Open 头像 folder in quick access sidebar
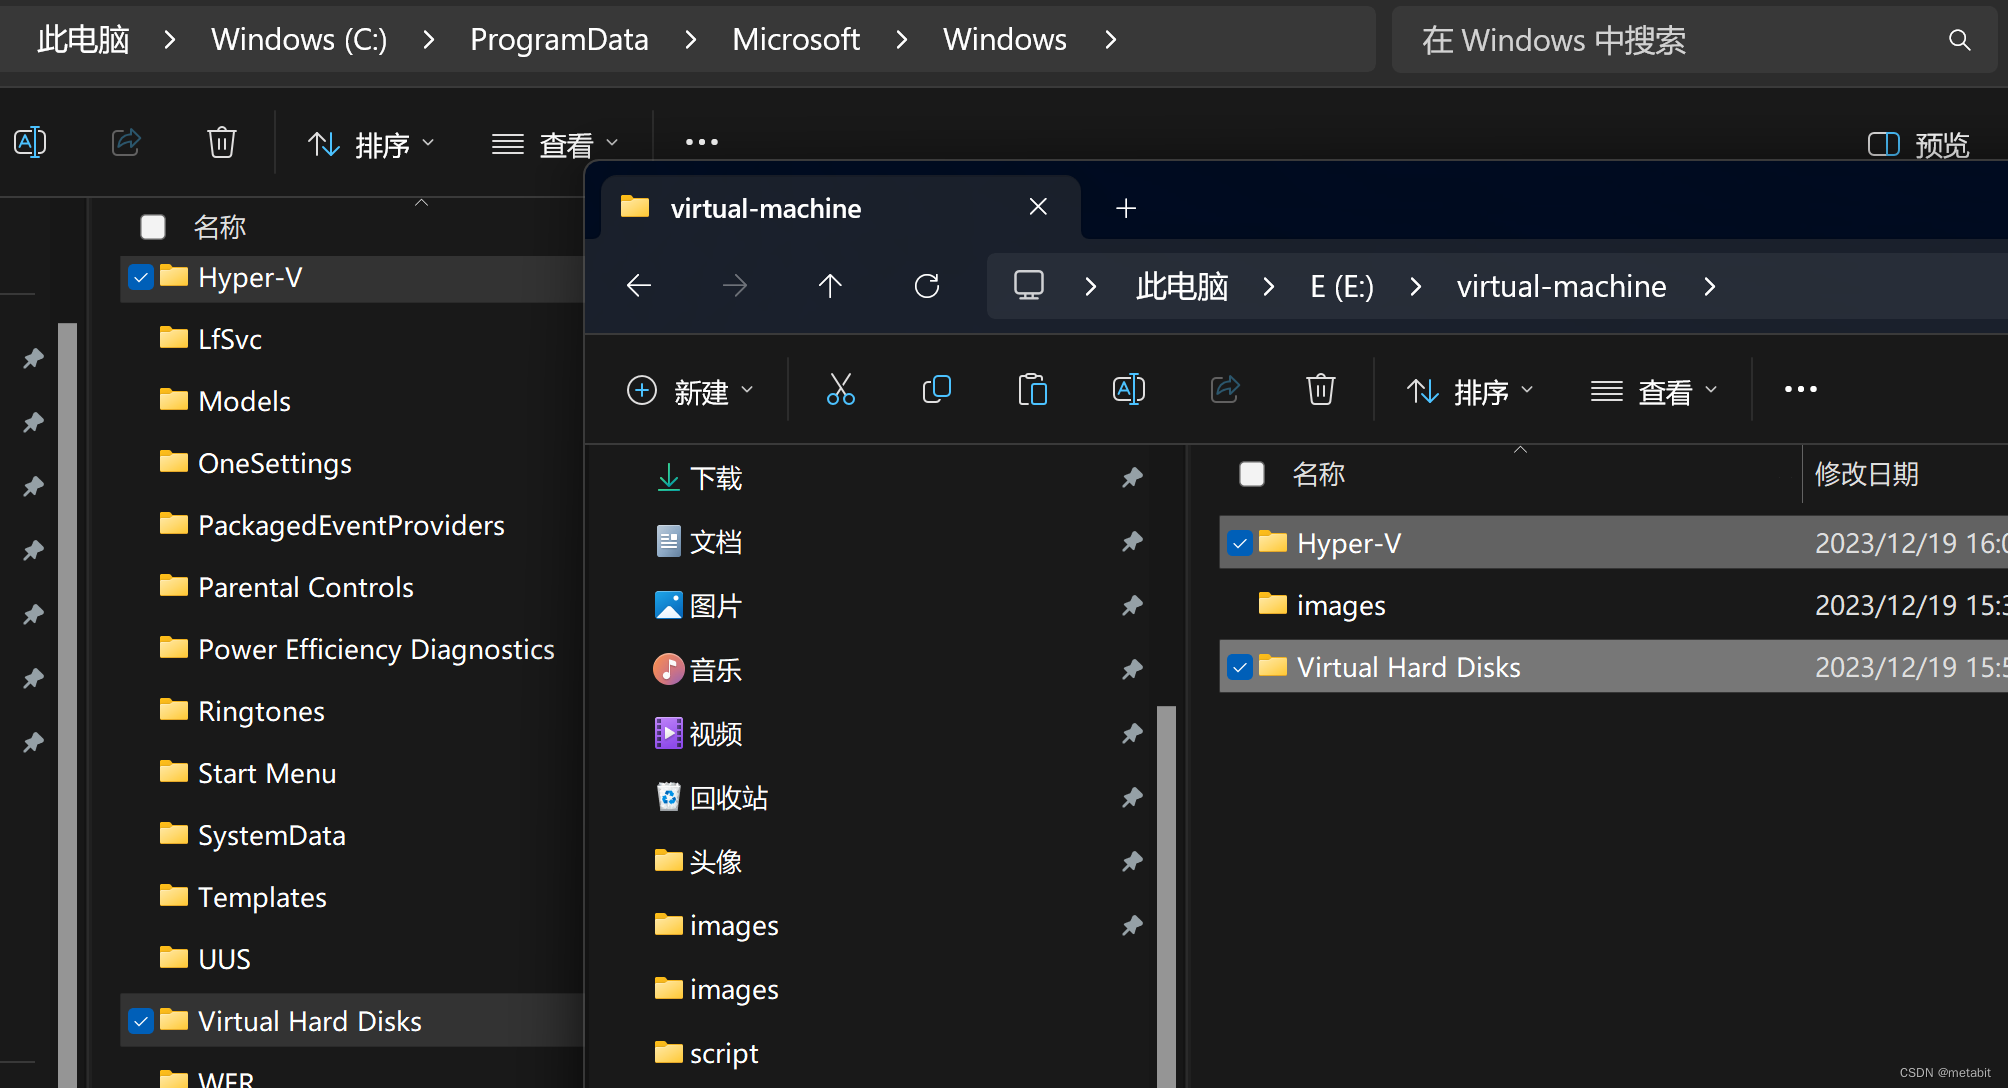This screenshot has height=1088, width=2008. click(697, 862)
